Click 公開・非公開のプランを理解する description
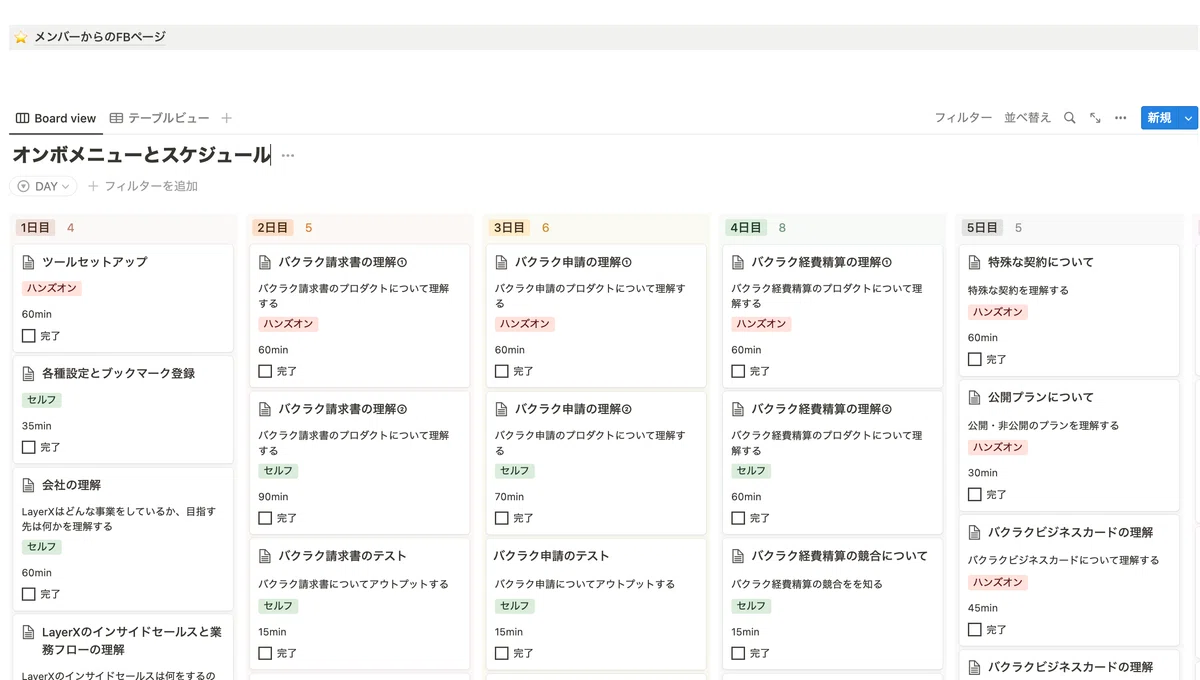This screenshot has width=1200, height=680. 1043,425
